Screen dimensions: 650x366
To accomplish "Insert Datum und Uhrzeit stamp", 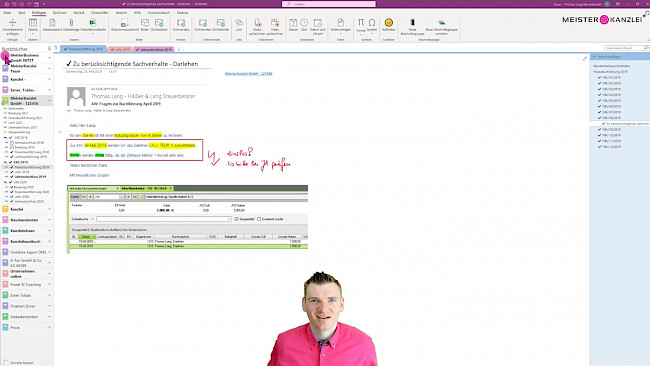I will click(318, 27).
